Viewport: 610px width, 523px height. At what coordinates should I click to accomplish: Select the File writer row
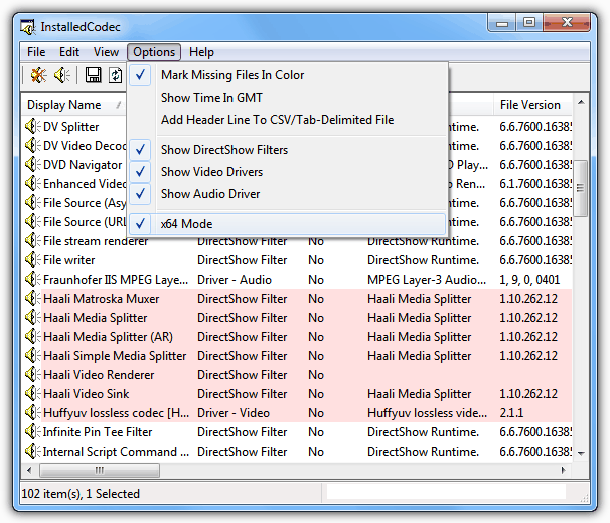(x=297, y=260)
